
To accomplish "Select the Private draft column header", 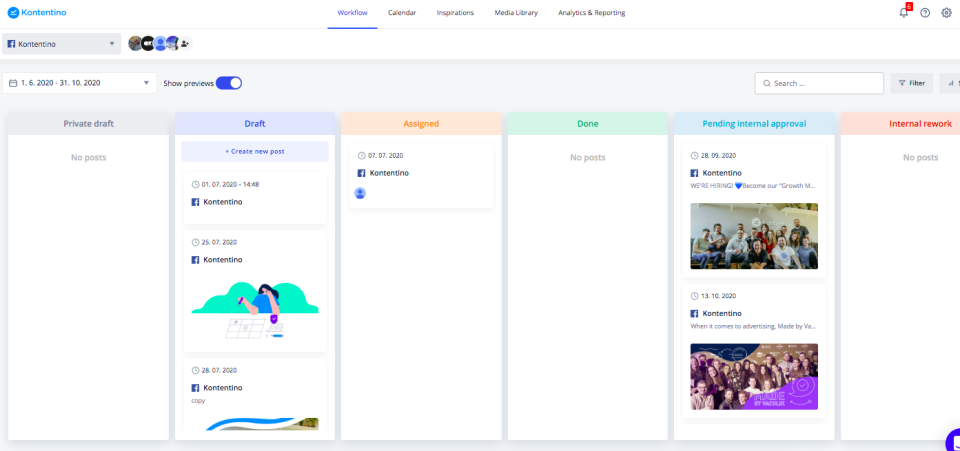I will coord(88,124).
